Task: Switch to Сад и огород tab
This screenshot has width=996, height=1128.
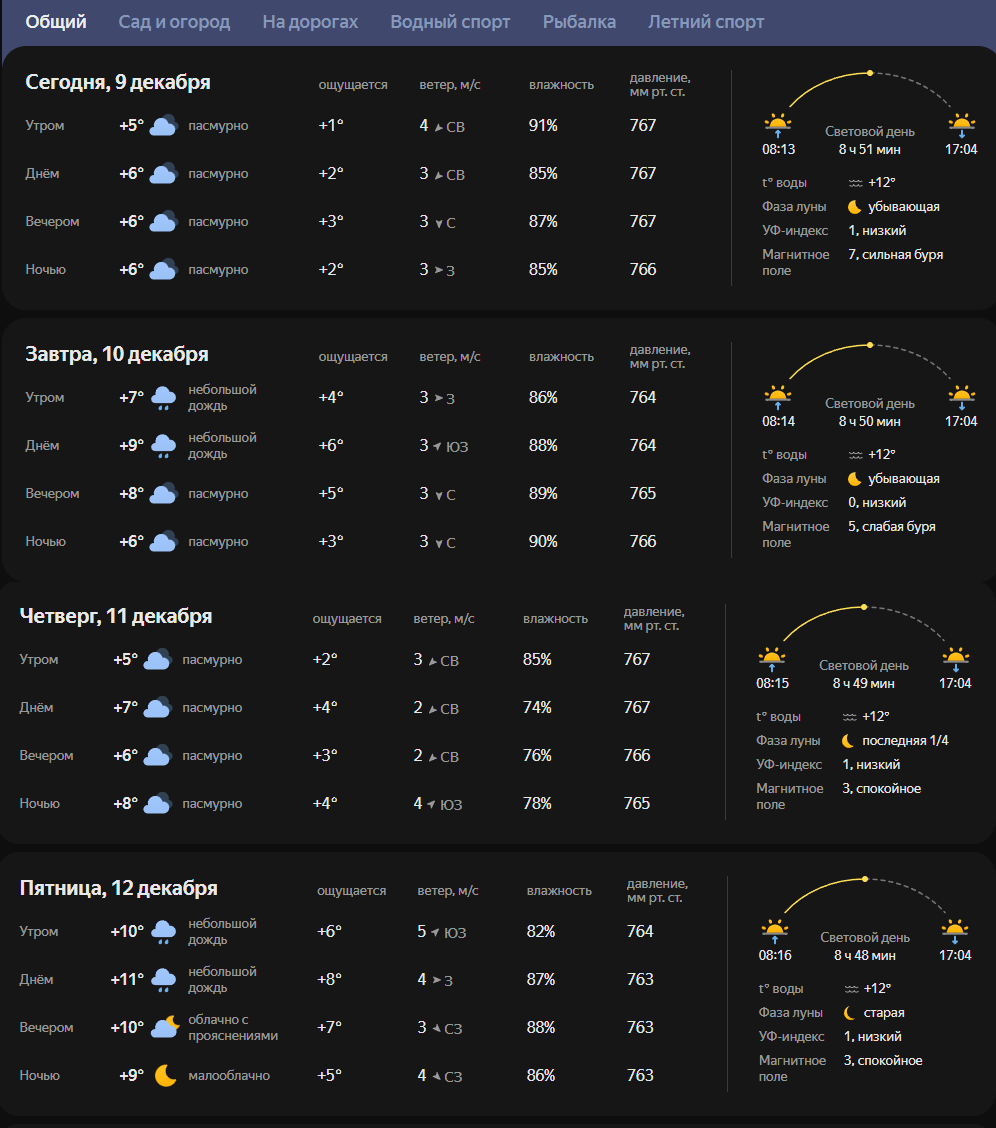Action: (174, 22)
